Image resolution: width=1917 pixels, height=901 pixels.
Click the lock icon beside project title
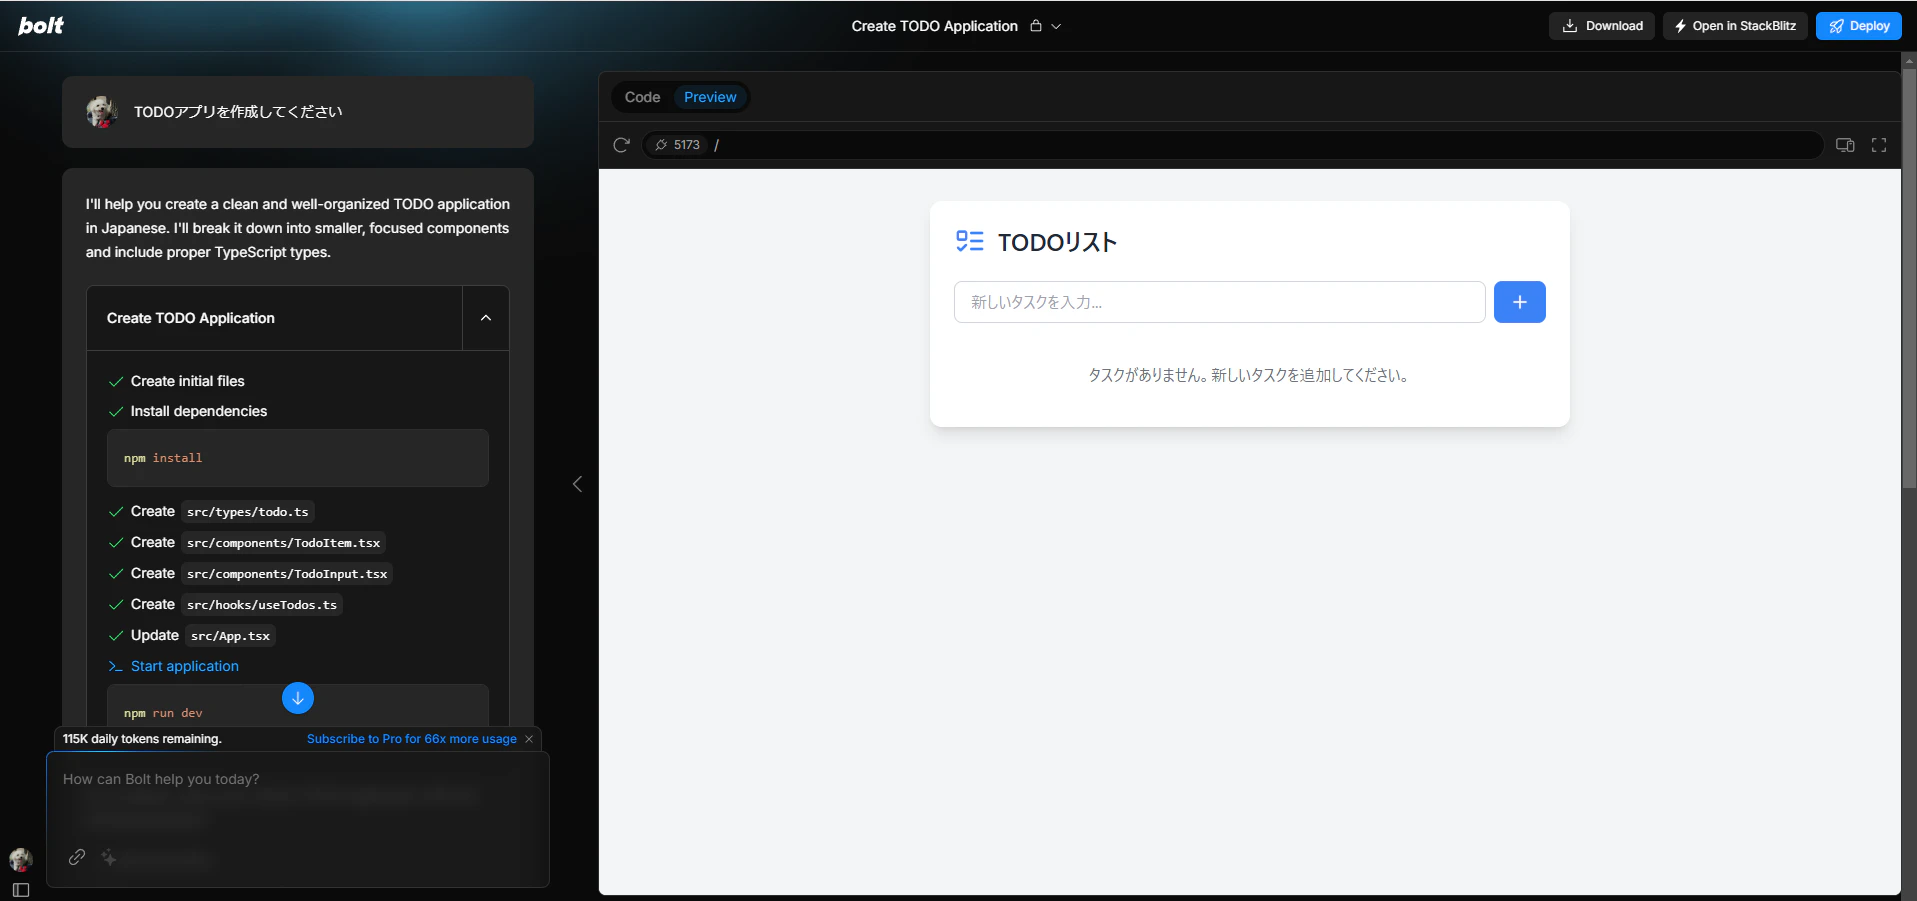[1036, 26]
